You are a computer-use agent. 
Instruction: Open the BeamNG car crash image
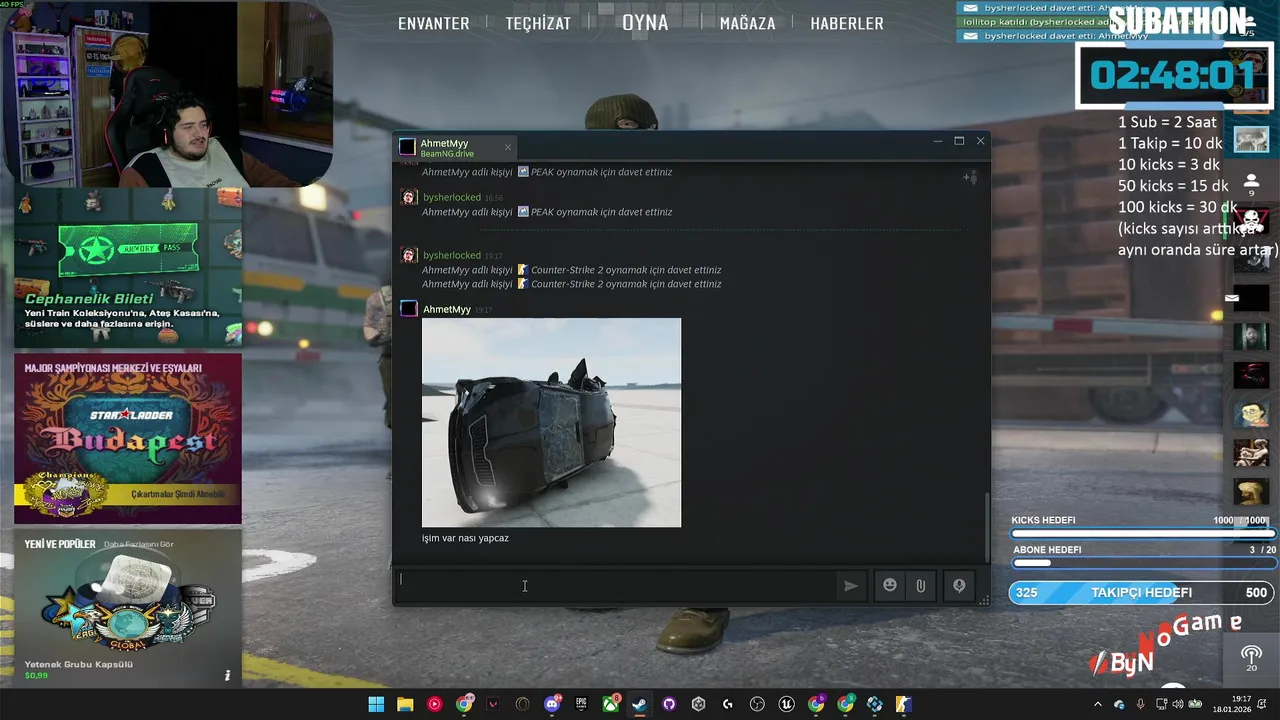(x=551, y=422)
